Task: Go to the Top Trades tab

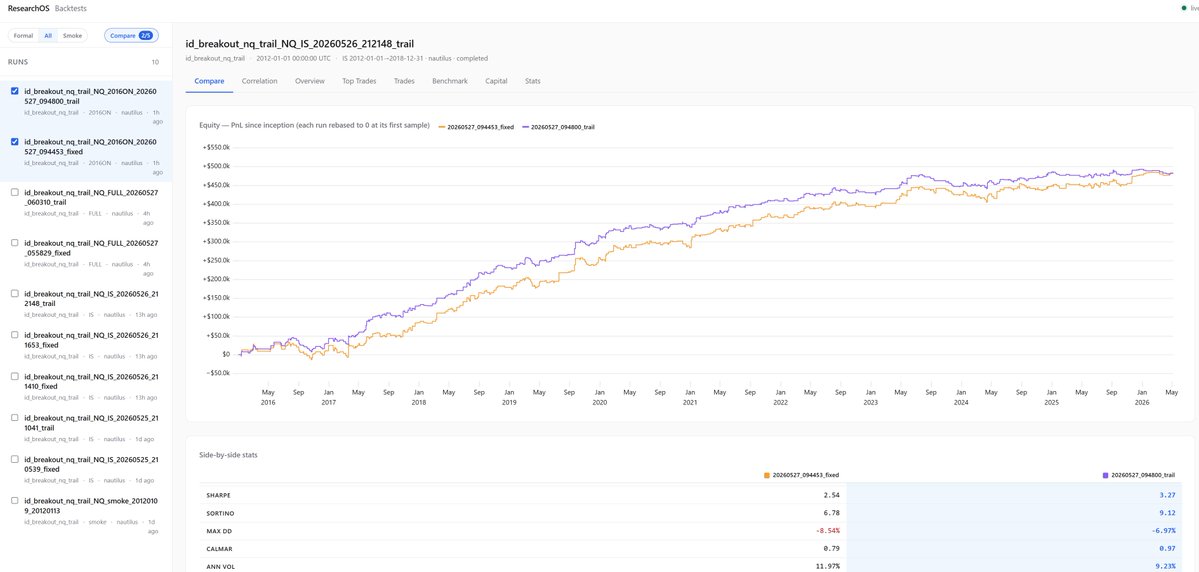Action: pos(359,81)
